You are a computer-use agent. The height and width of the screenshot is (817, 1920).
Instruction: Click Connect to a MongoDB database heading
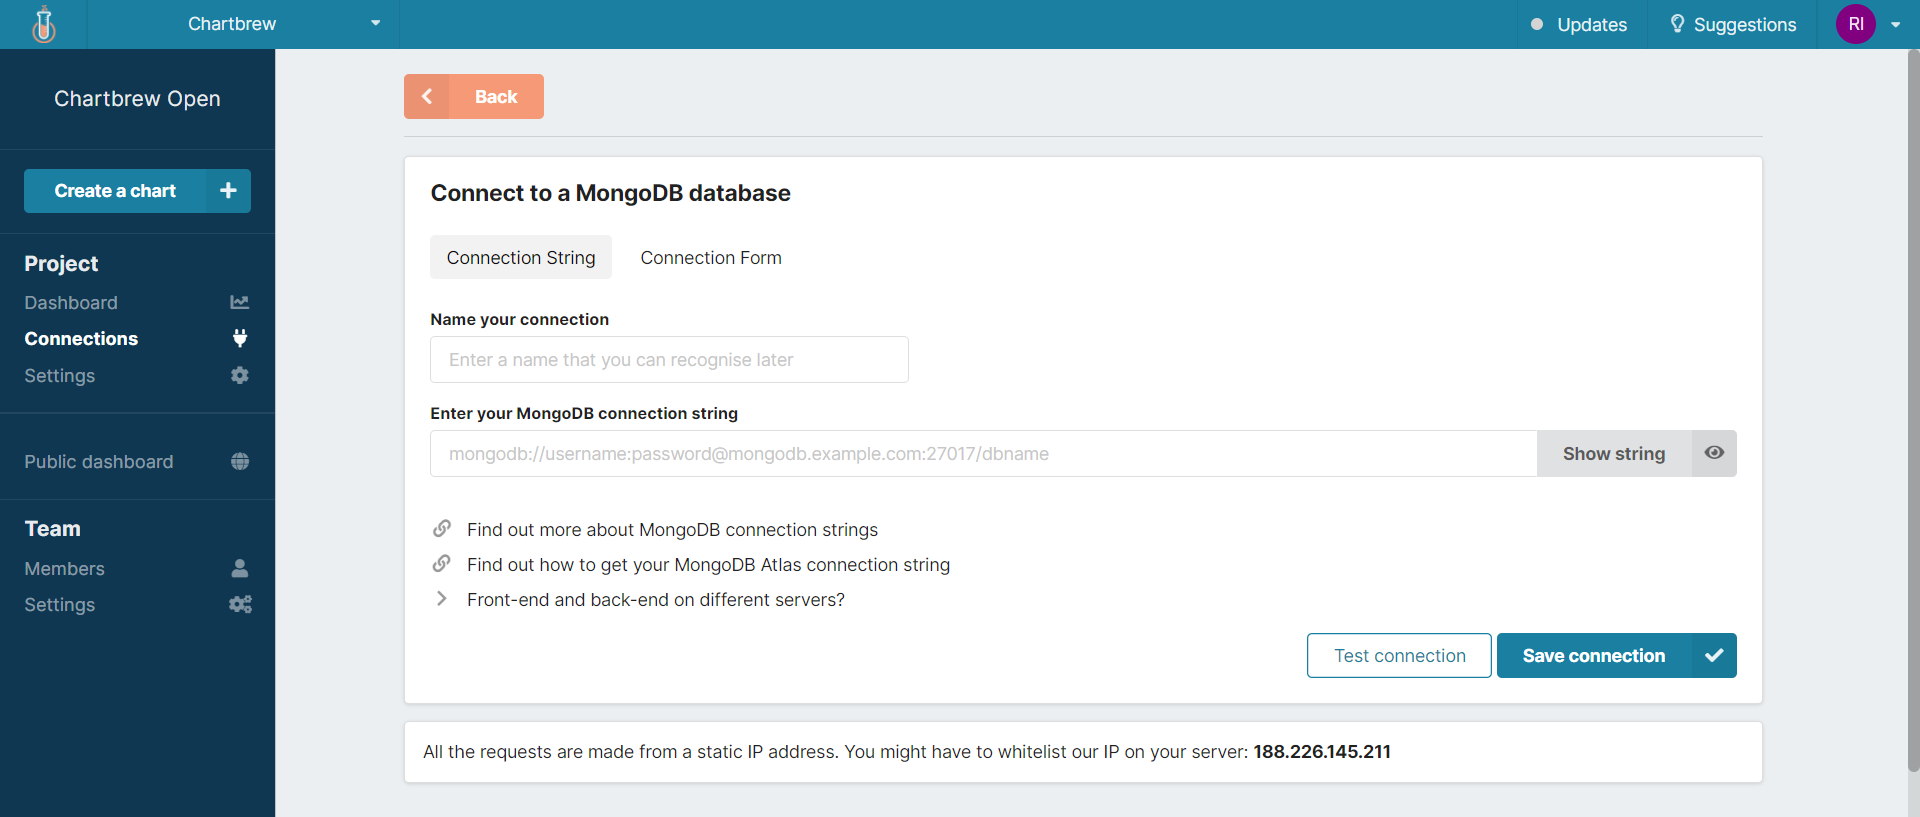(610, 193)
